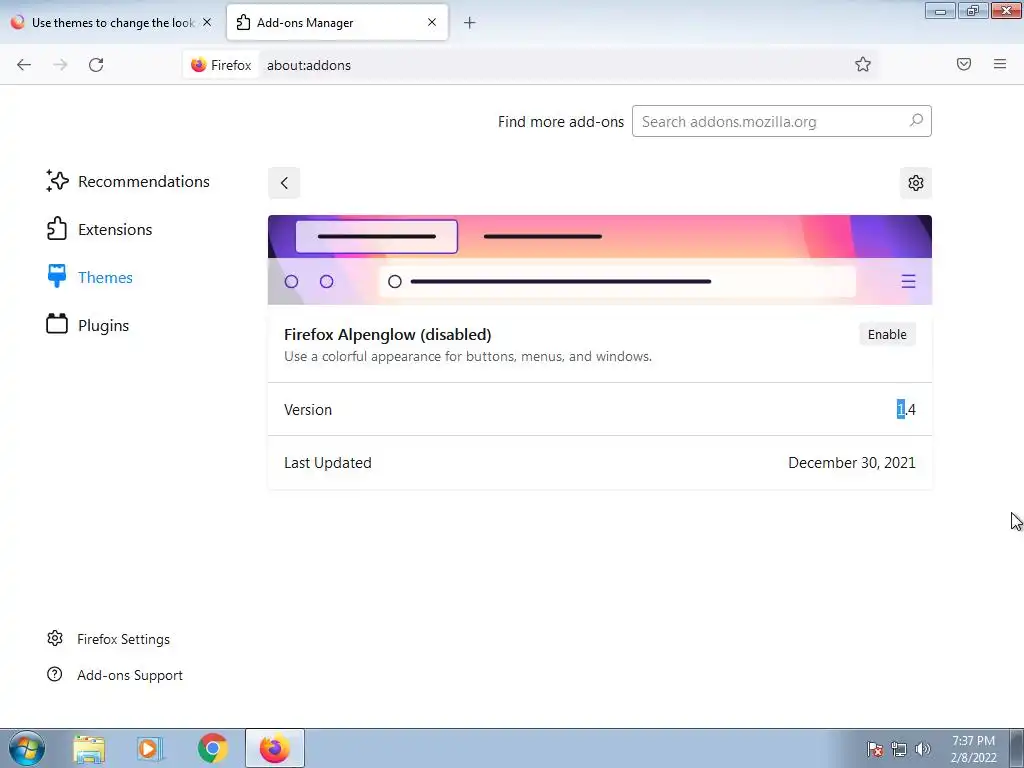Click the Recommendations sparkle icon
The image size is (1024, 768).
(57, 182)
